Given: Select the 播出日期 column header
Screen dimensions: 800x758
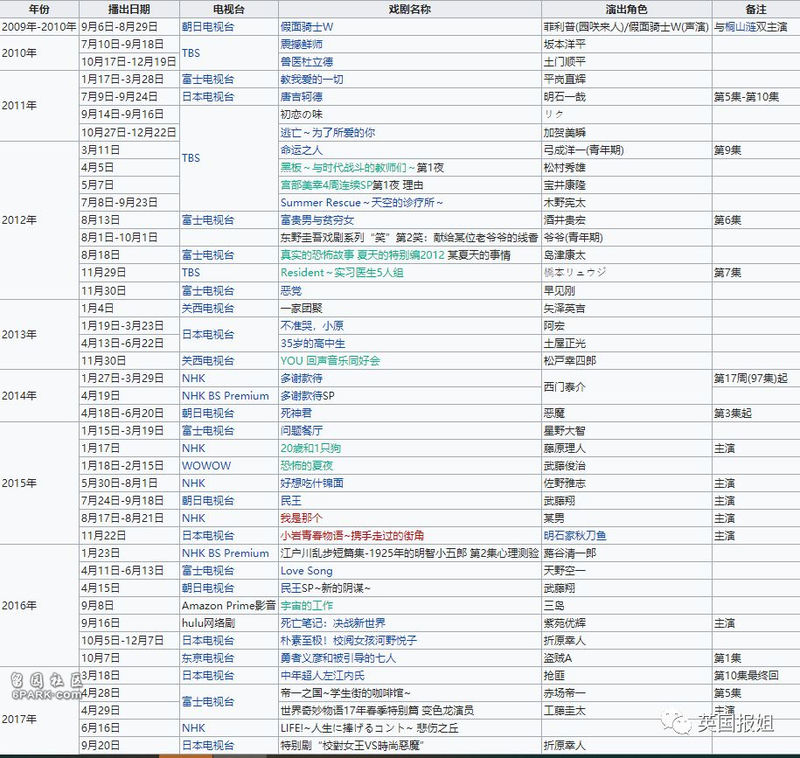Looking at the screenshot, I should click(129, 9).
